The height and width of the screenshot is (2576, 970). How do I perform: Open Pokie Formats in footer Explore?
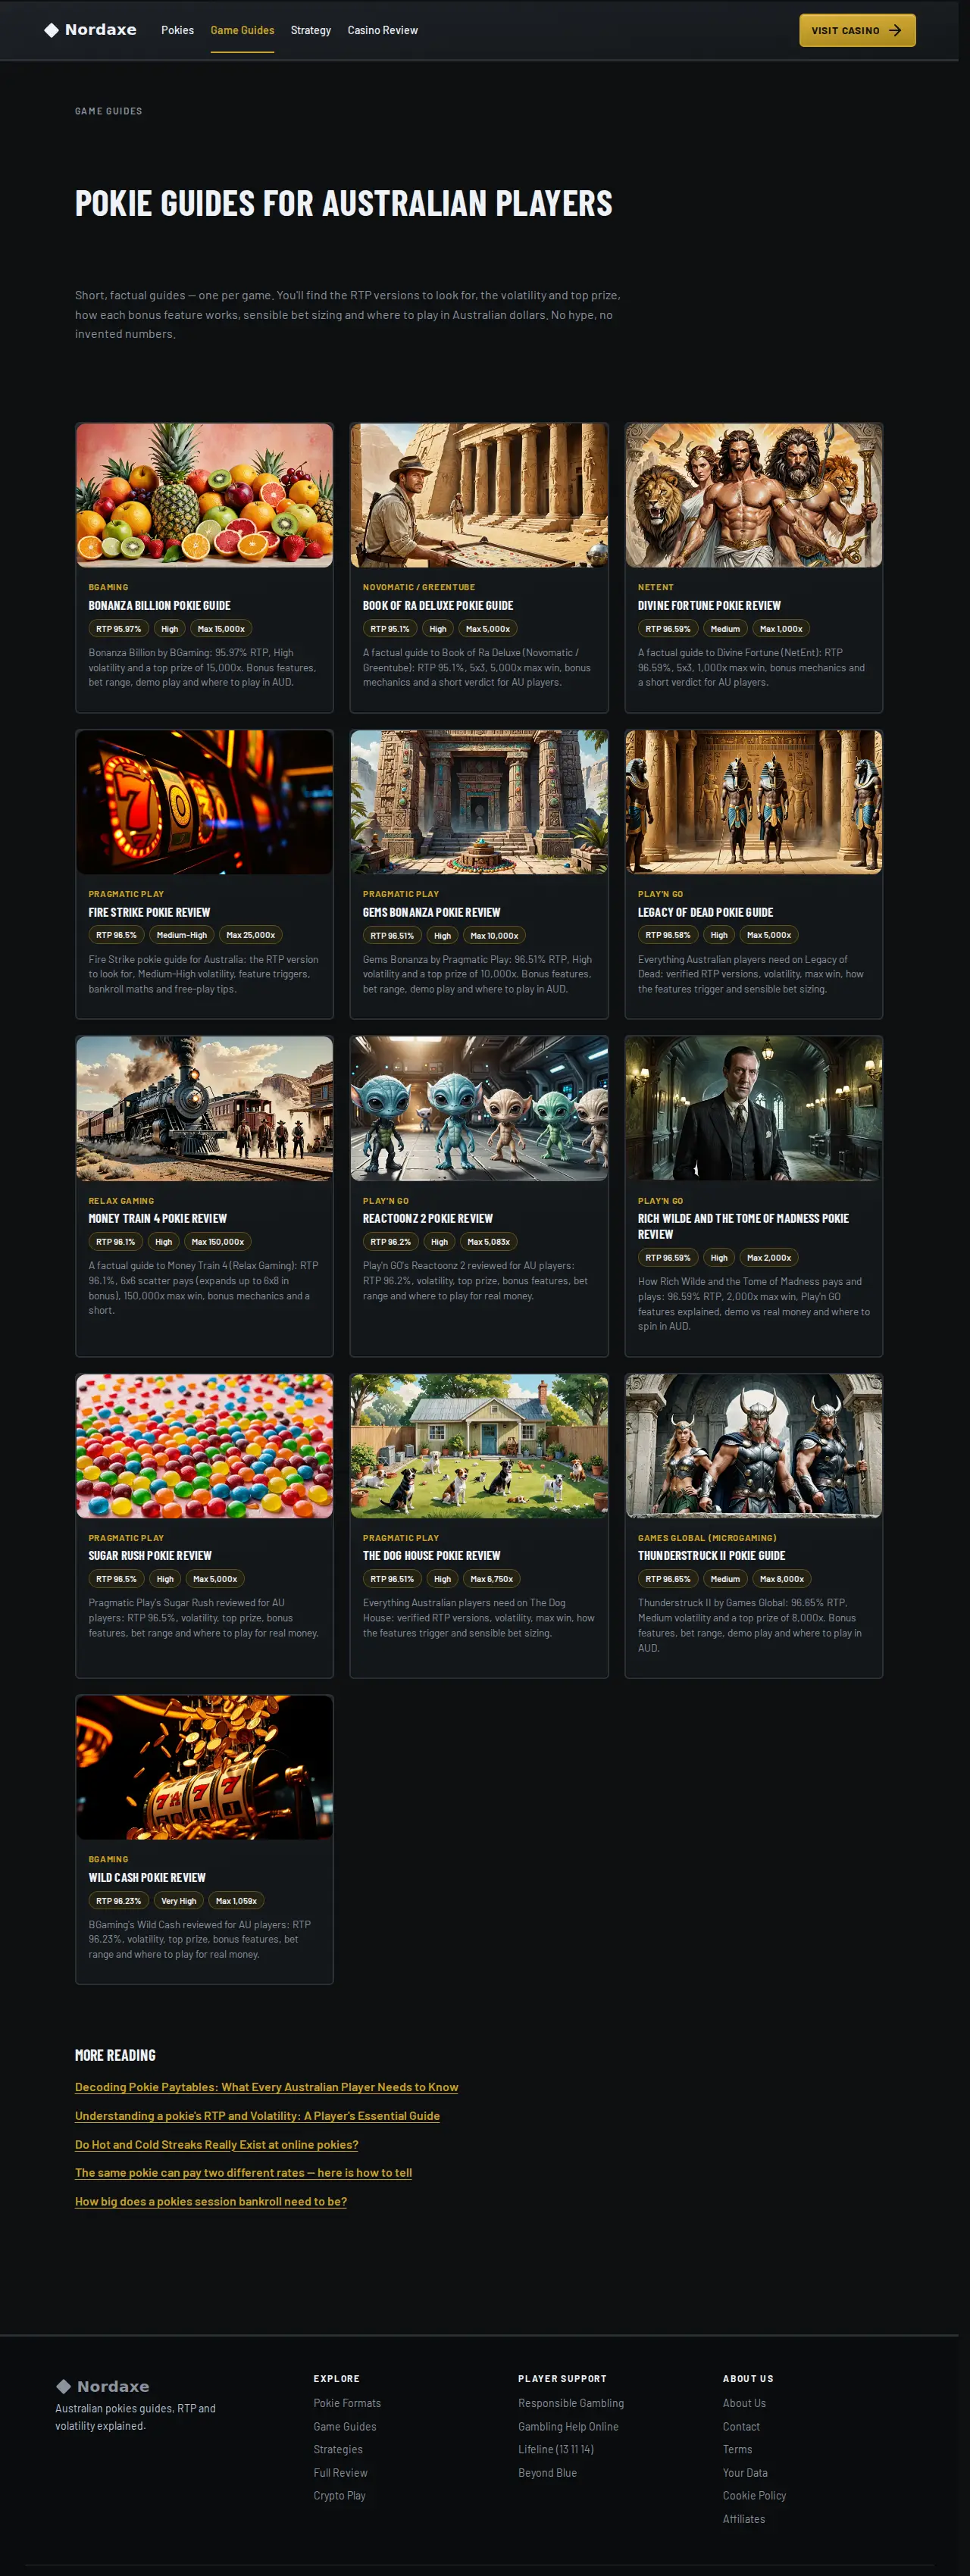pos(347,2403)
